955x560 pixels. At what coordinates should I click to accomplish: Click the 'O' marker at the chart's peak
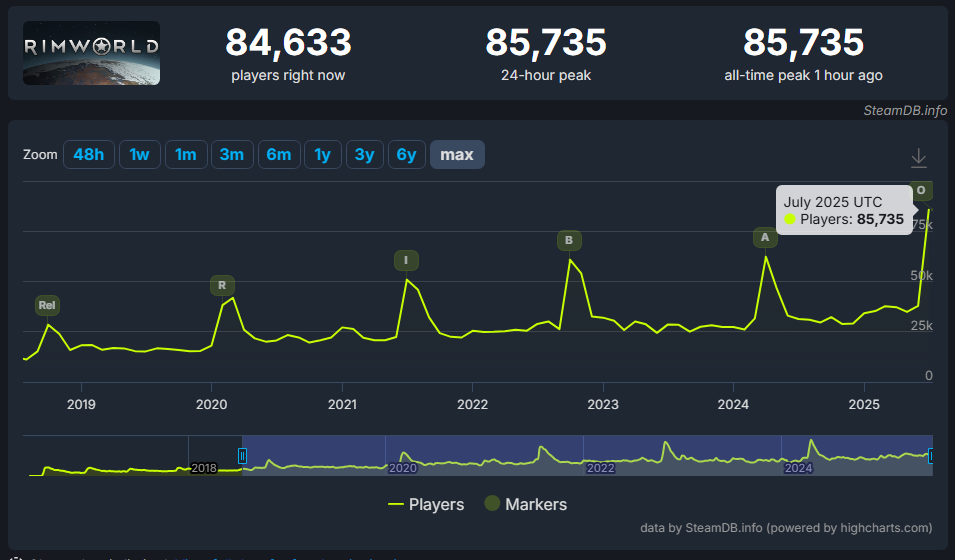[921, 190]
